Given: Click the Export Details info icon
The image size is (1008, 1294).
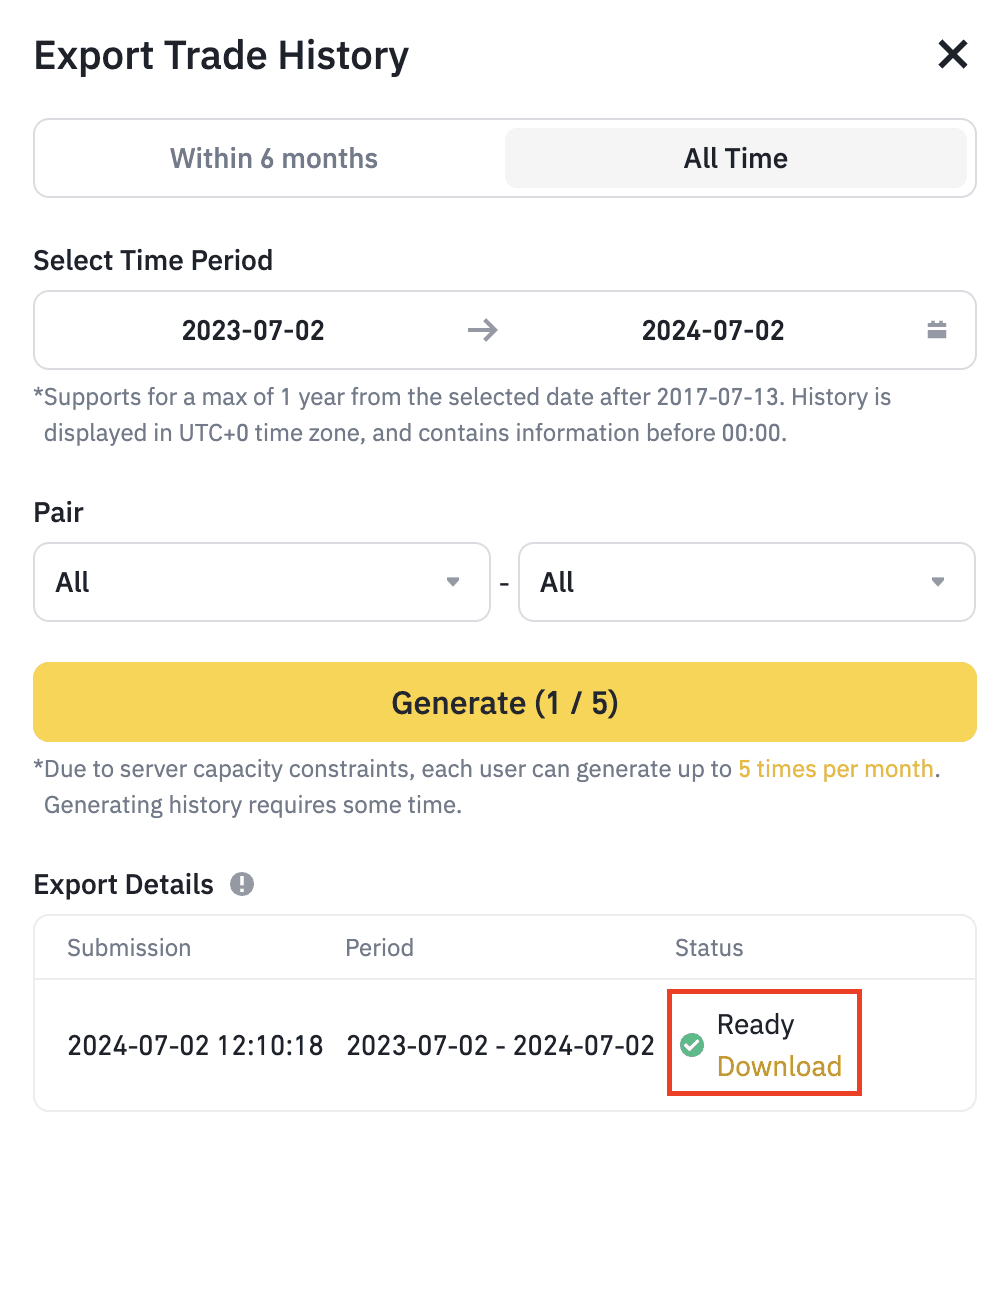Looking at the screenshot, I should 242,884.
